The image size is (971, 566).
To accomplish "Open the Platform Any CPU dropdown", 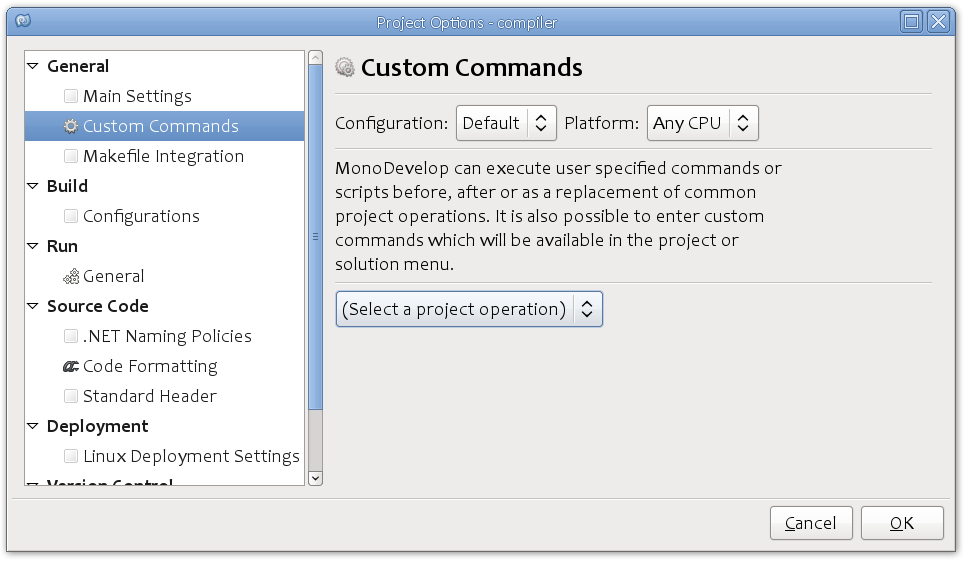I will tap(702, 123).
